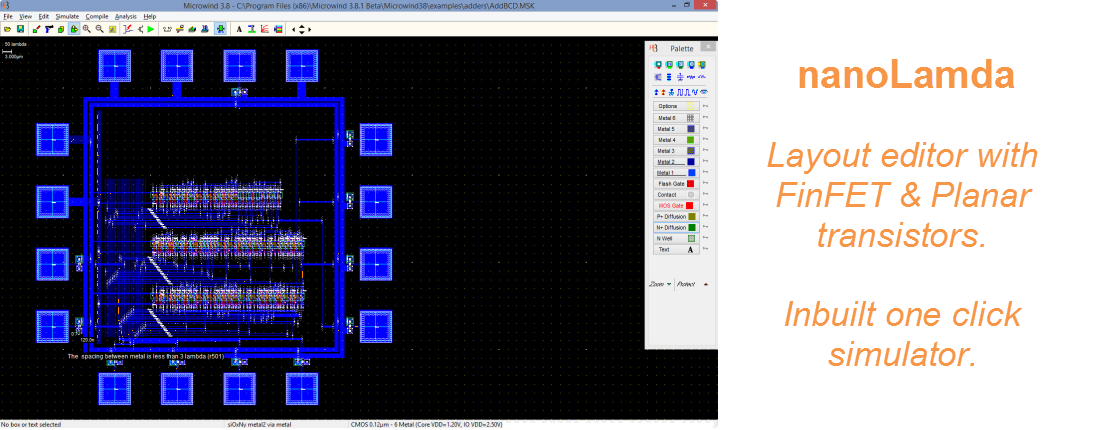Open the 3D layout view colored icon
This screenshot has width=1100, height=430.
pyautogui.click(x=192, y=29)
